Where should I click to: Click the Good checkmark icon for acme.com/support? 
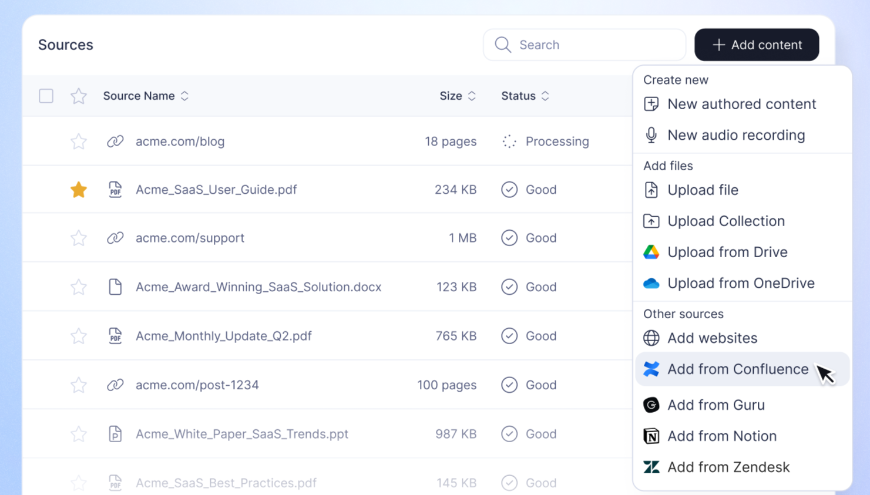(x=509, y=238)
